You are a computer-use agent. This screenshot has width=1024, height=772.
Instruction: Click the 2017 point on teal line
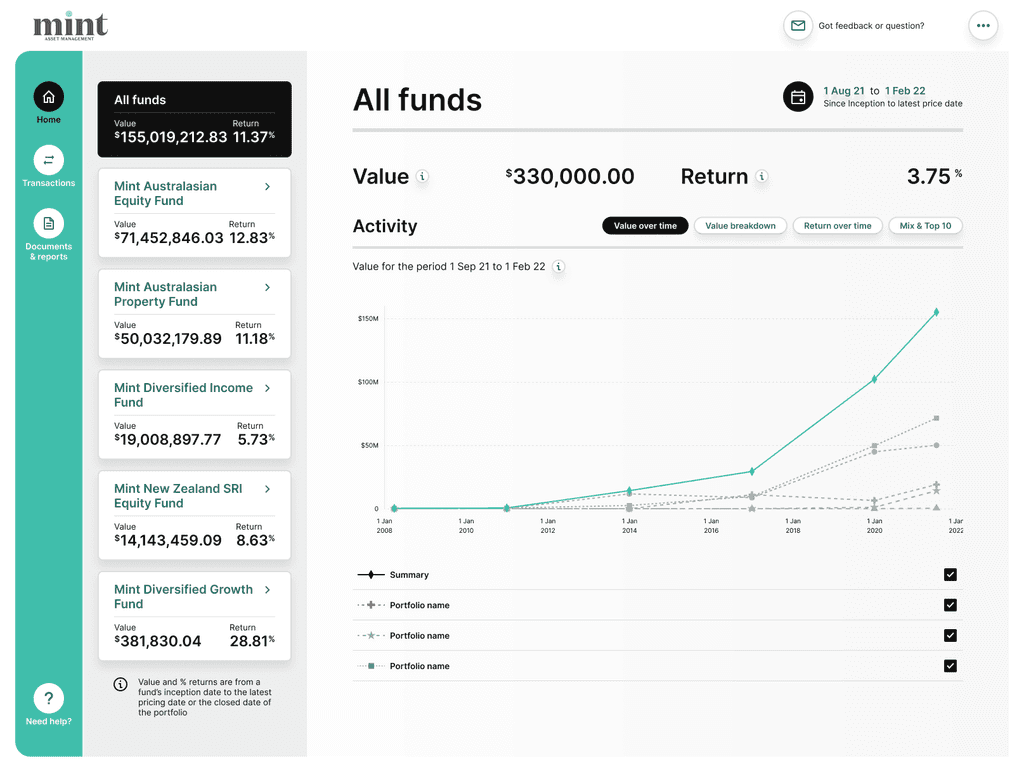coord(752,471)
